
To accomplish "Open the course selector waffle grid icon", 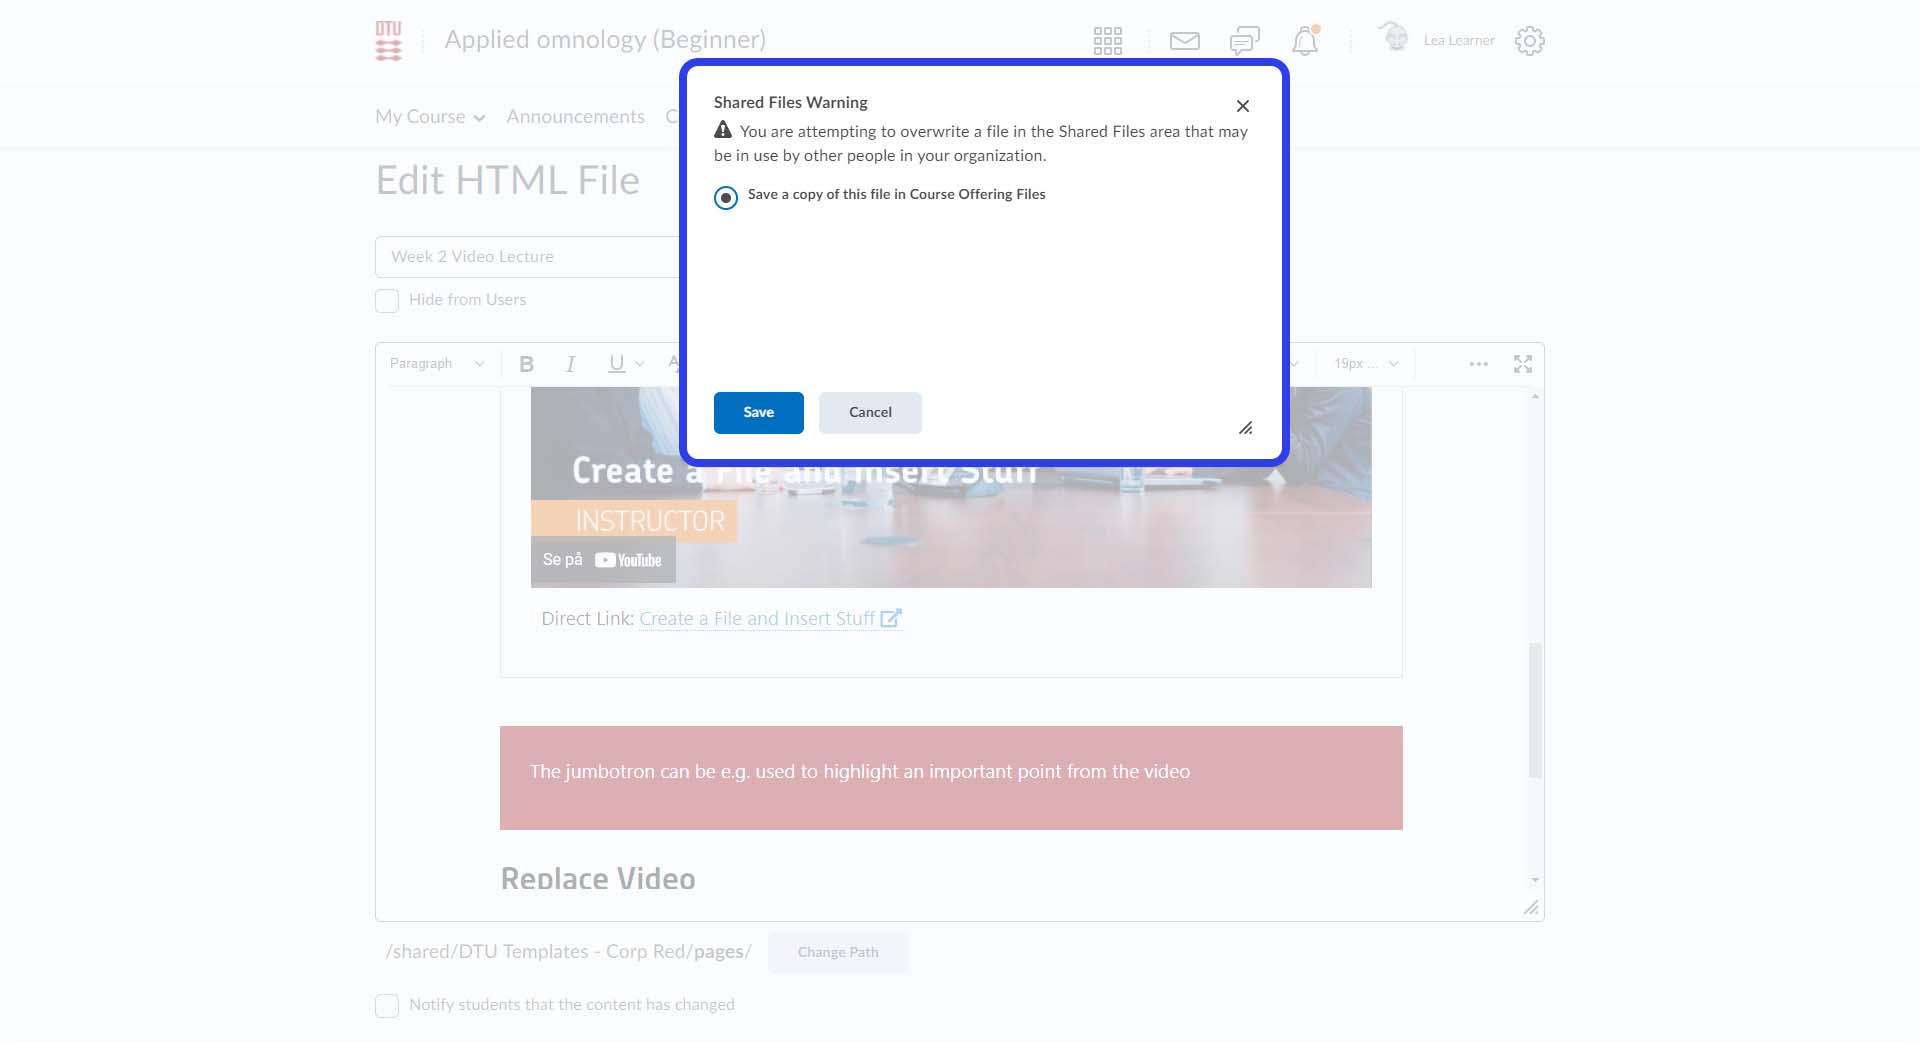I will [1107, 41].
